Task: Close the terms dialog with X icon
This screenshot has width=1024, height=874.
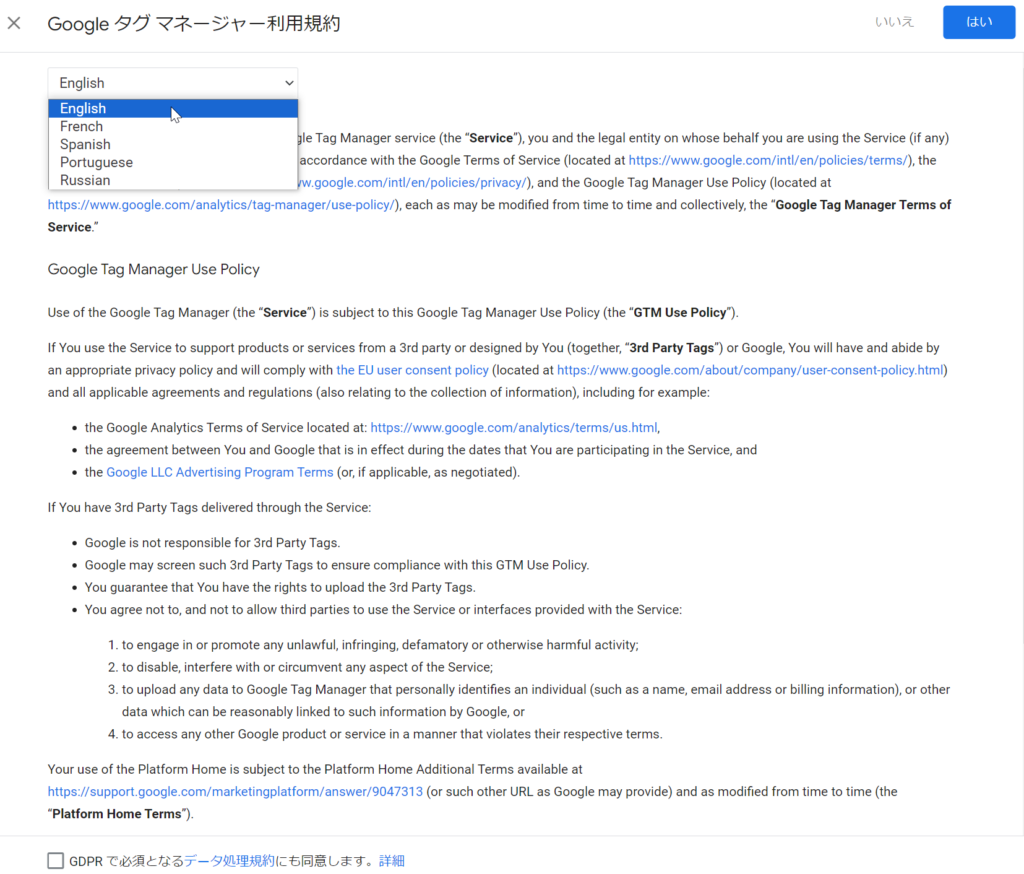Action: 14,23
